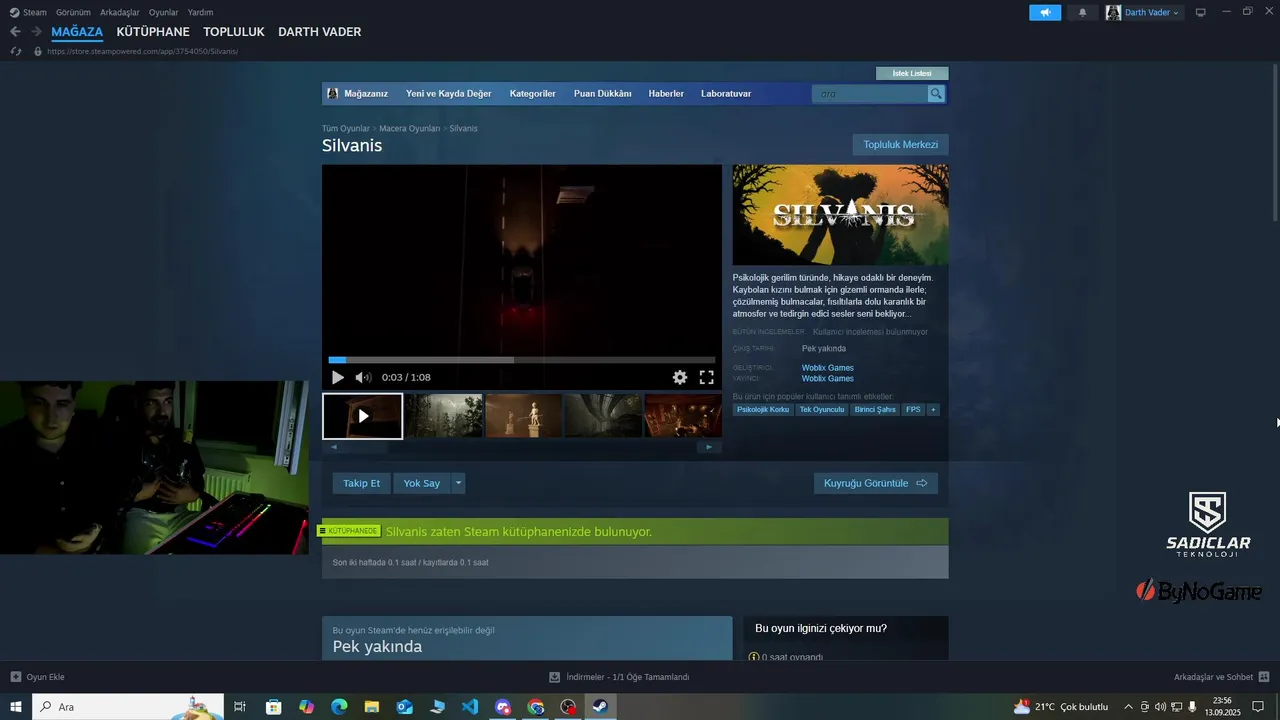Click the plus tag button

(933, 409)
